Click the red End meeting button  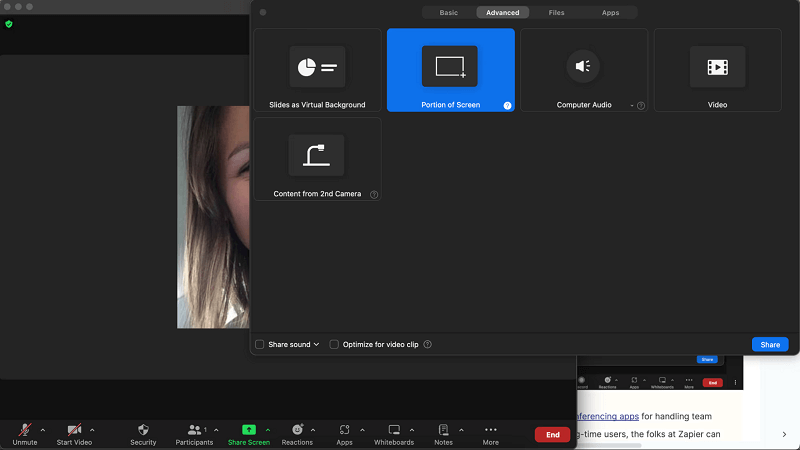pos(552,435)
